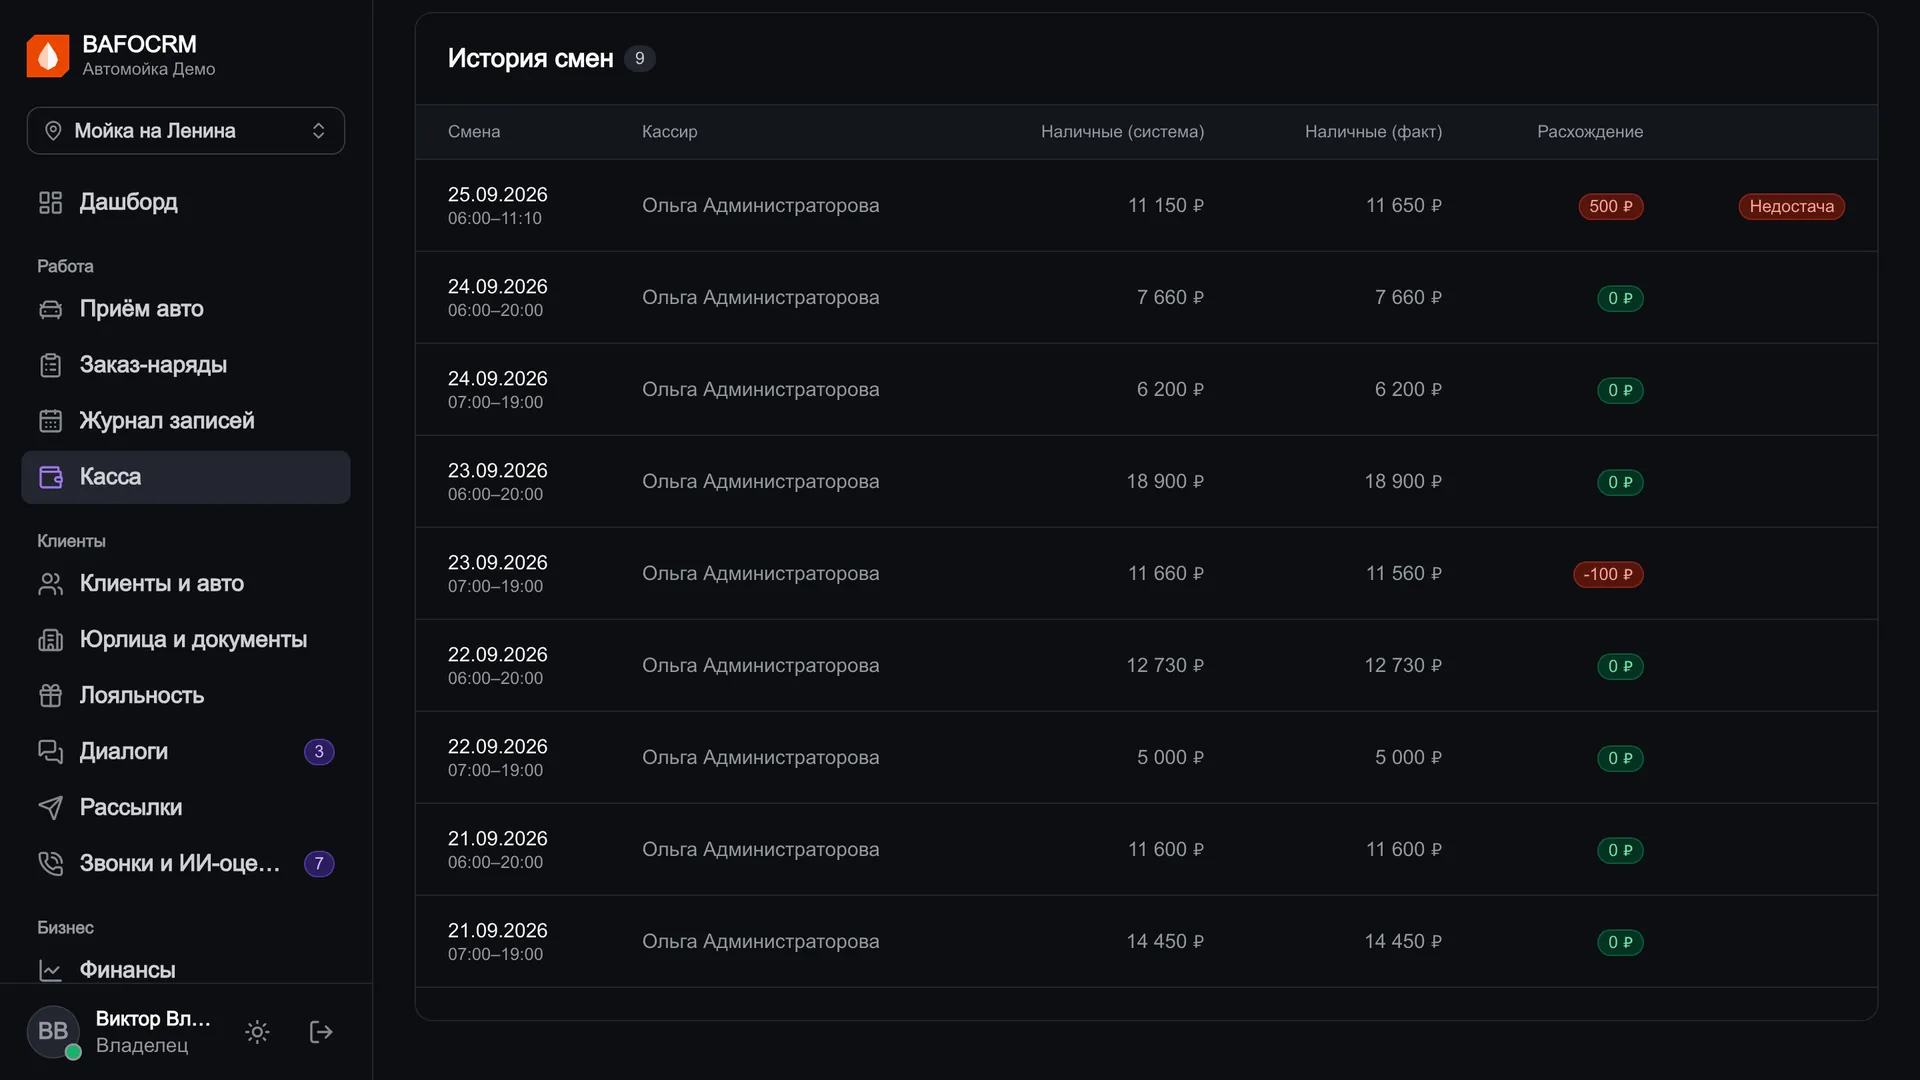Click the 500 ₽ discrepancy badge
The height and width of the screenshot is (1080, 1920).
pos(1610,207)
